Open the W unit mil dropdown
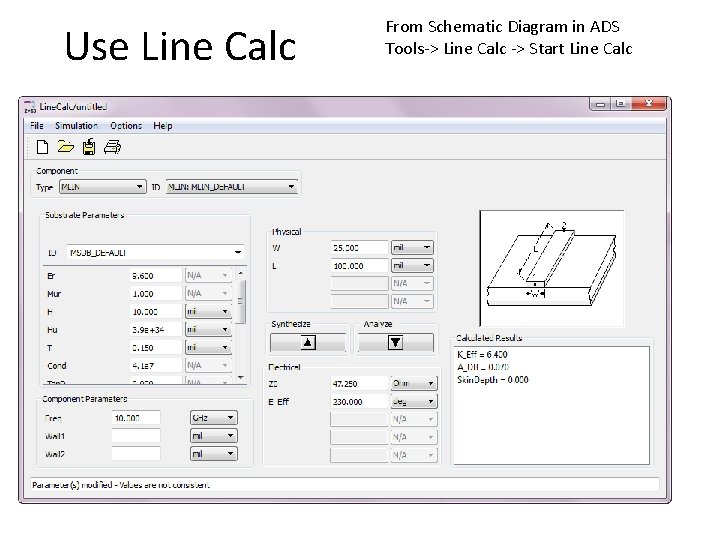 pyautogui.click(x=412, y=248)
